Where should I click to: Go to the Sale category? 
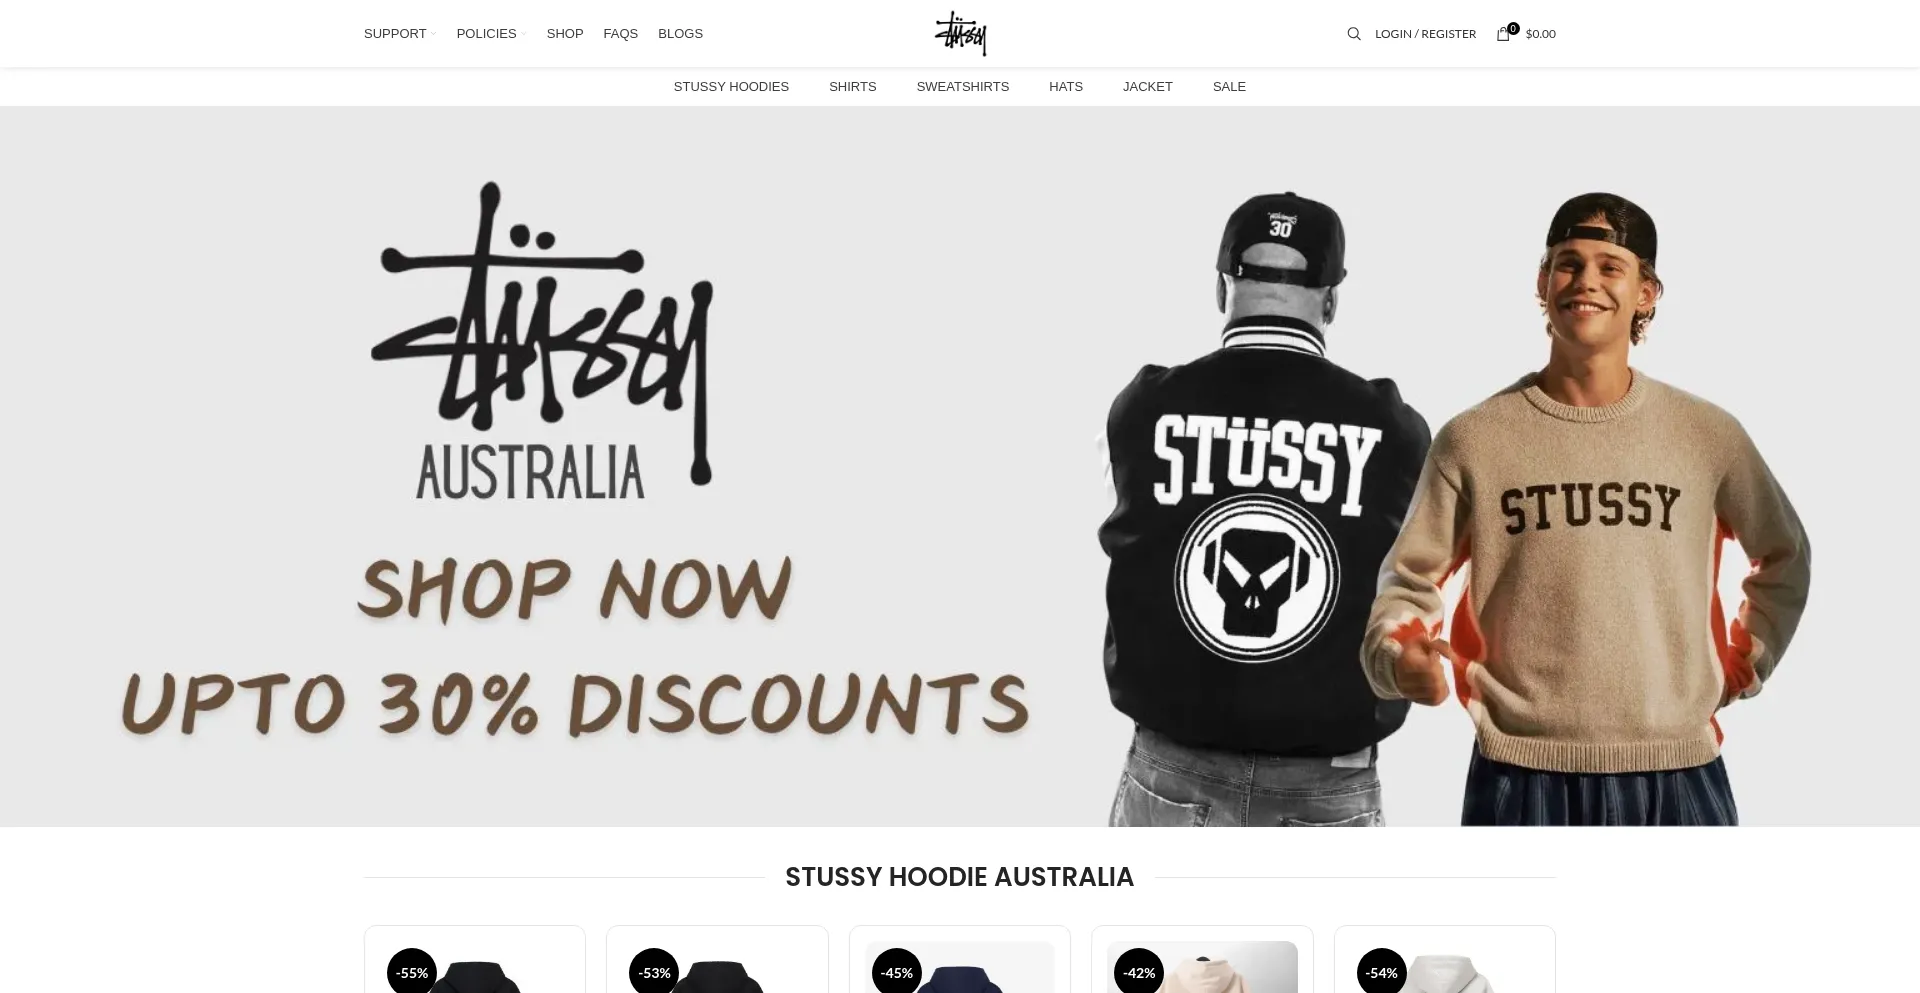coord(1229,87)
